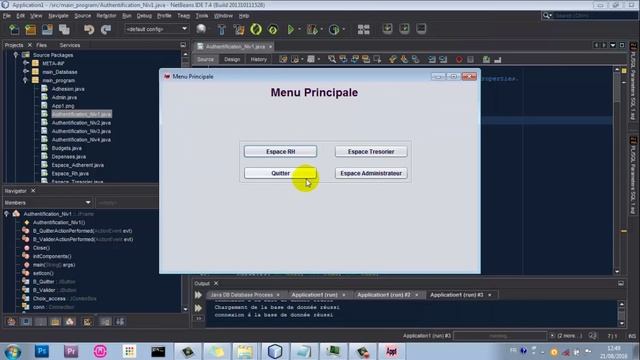Click the Profile Project toolbar icon
Viewport: 640px width, 360px height.
tap(334, 29)
